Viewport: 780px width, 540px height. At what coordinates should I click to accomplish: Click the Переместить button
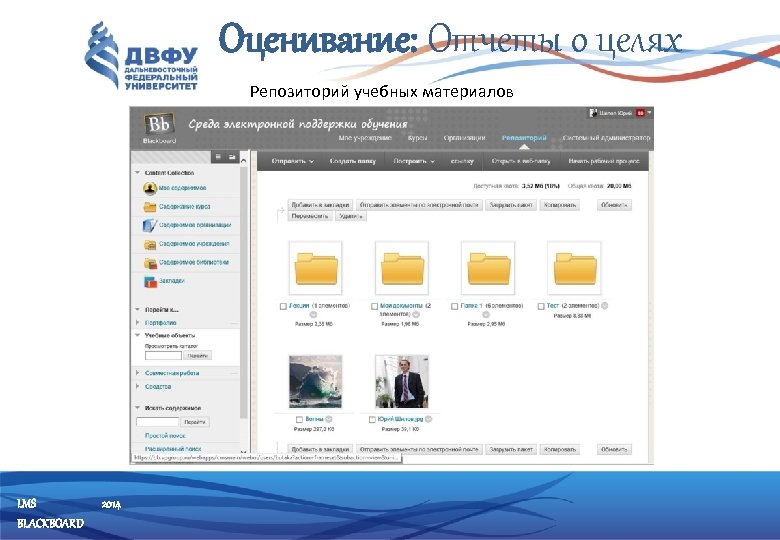(310, 216)
